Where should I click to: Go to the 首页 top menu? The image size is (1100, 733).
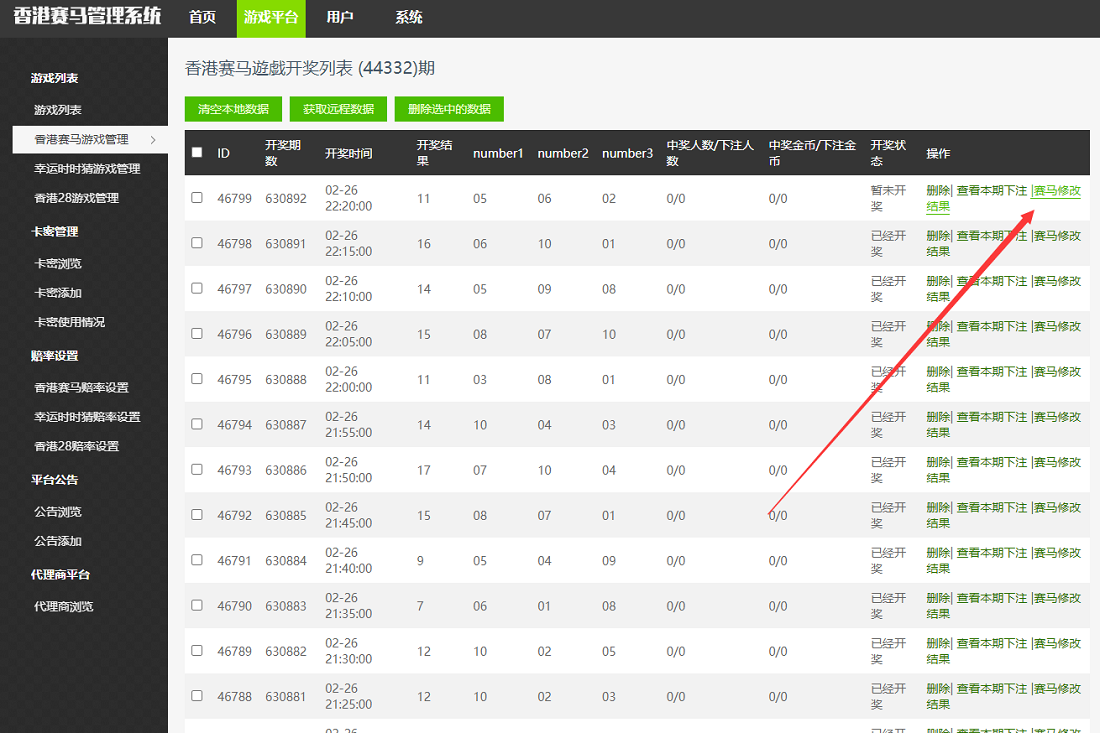click(x=202, y=18)
